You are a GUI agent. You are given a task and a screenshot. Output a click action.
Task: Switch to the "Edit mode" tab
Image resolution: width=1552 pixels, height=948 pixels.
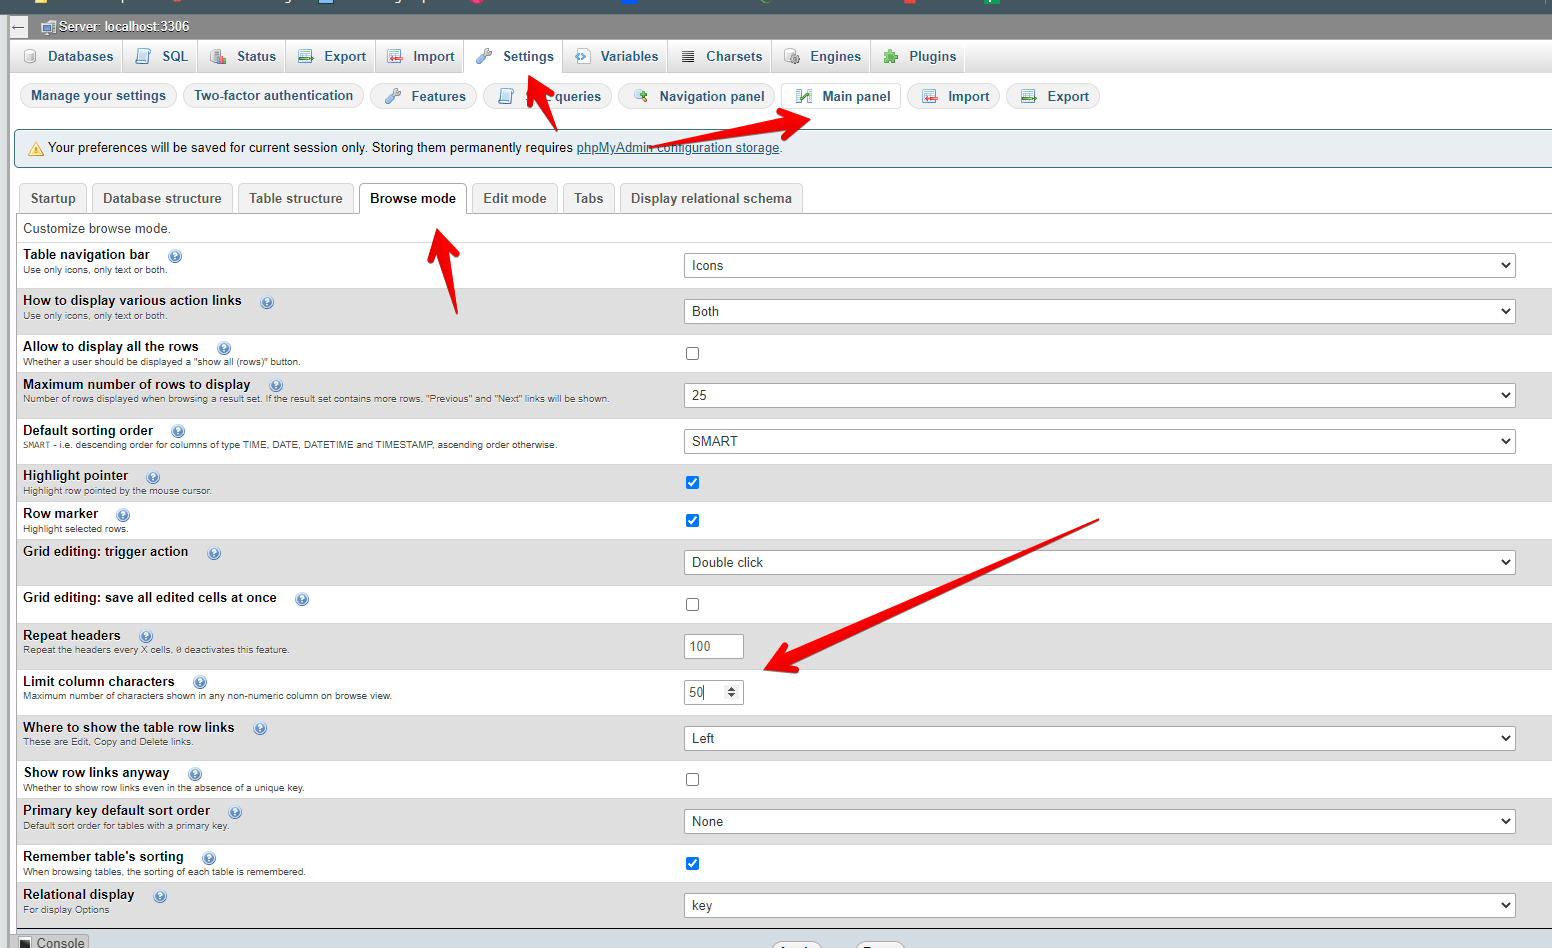tap(514, 198)
